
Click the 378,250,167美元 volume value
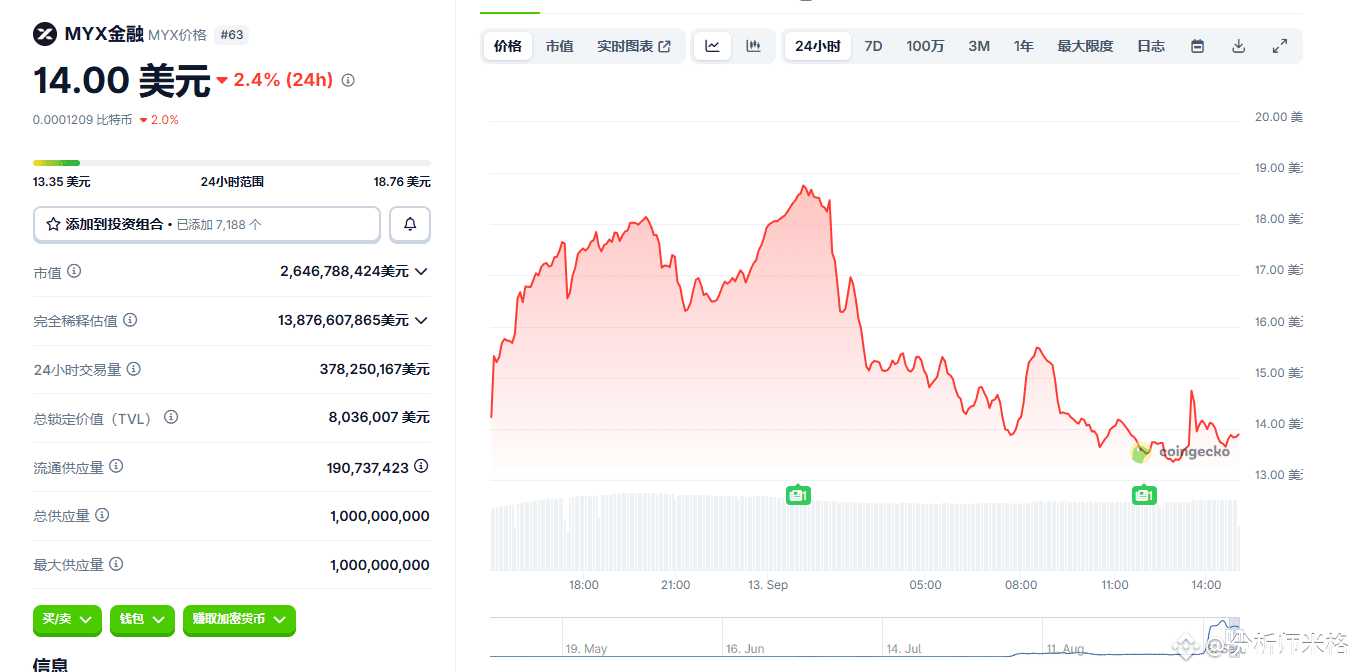(x=374, y=369)
